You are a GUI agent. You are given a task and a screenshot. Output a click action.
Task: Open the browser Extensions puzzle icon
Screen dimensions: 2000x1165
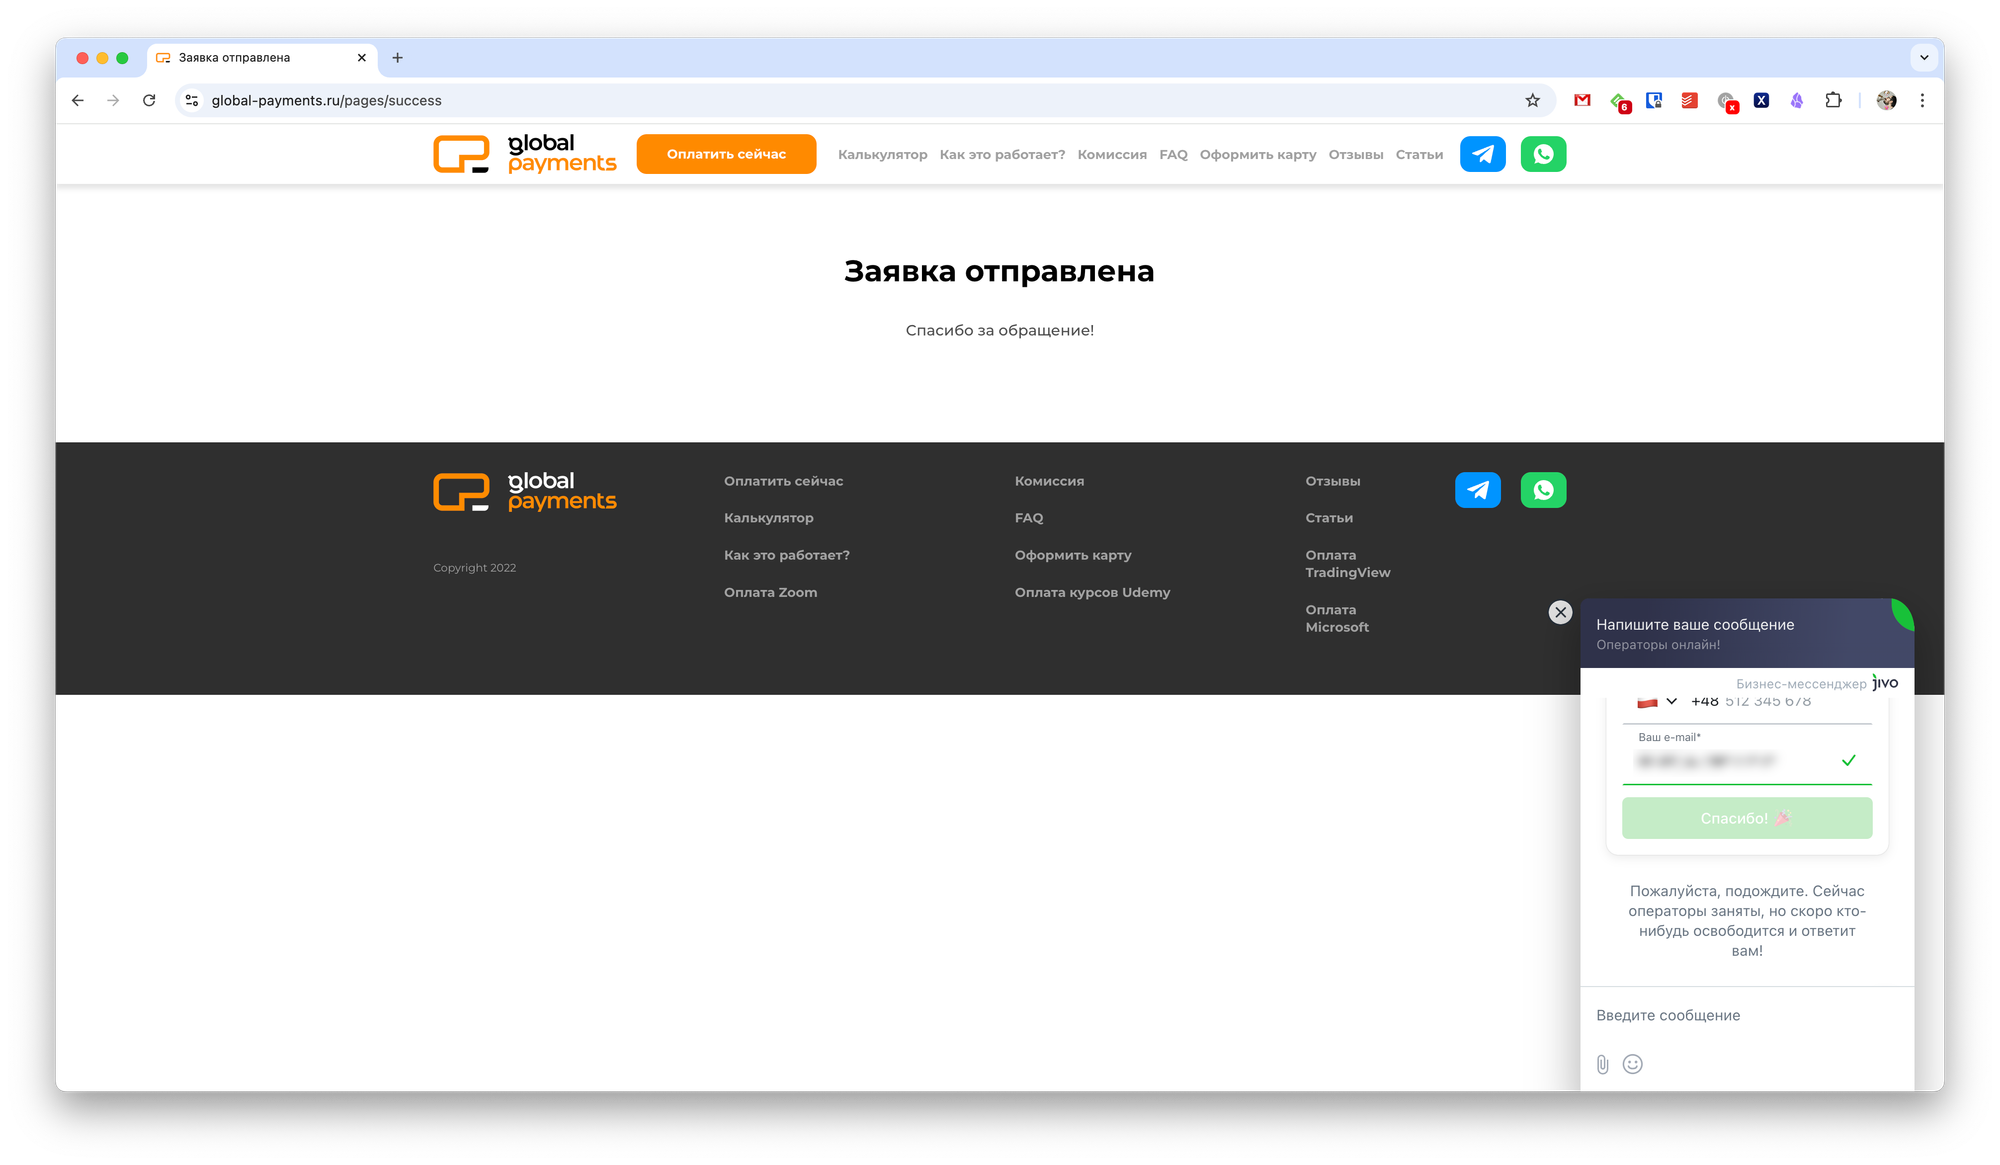[x=1833, y=100]
